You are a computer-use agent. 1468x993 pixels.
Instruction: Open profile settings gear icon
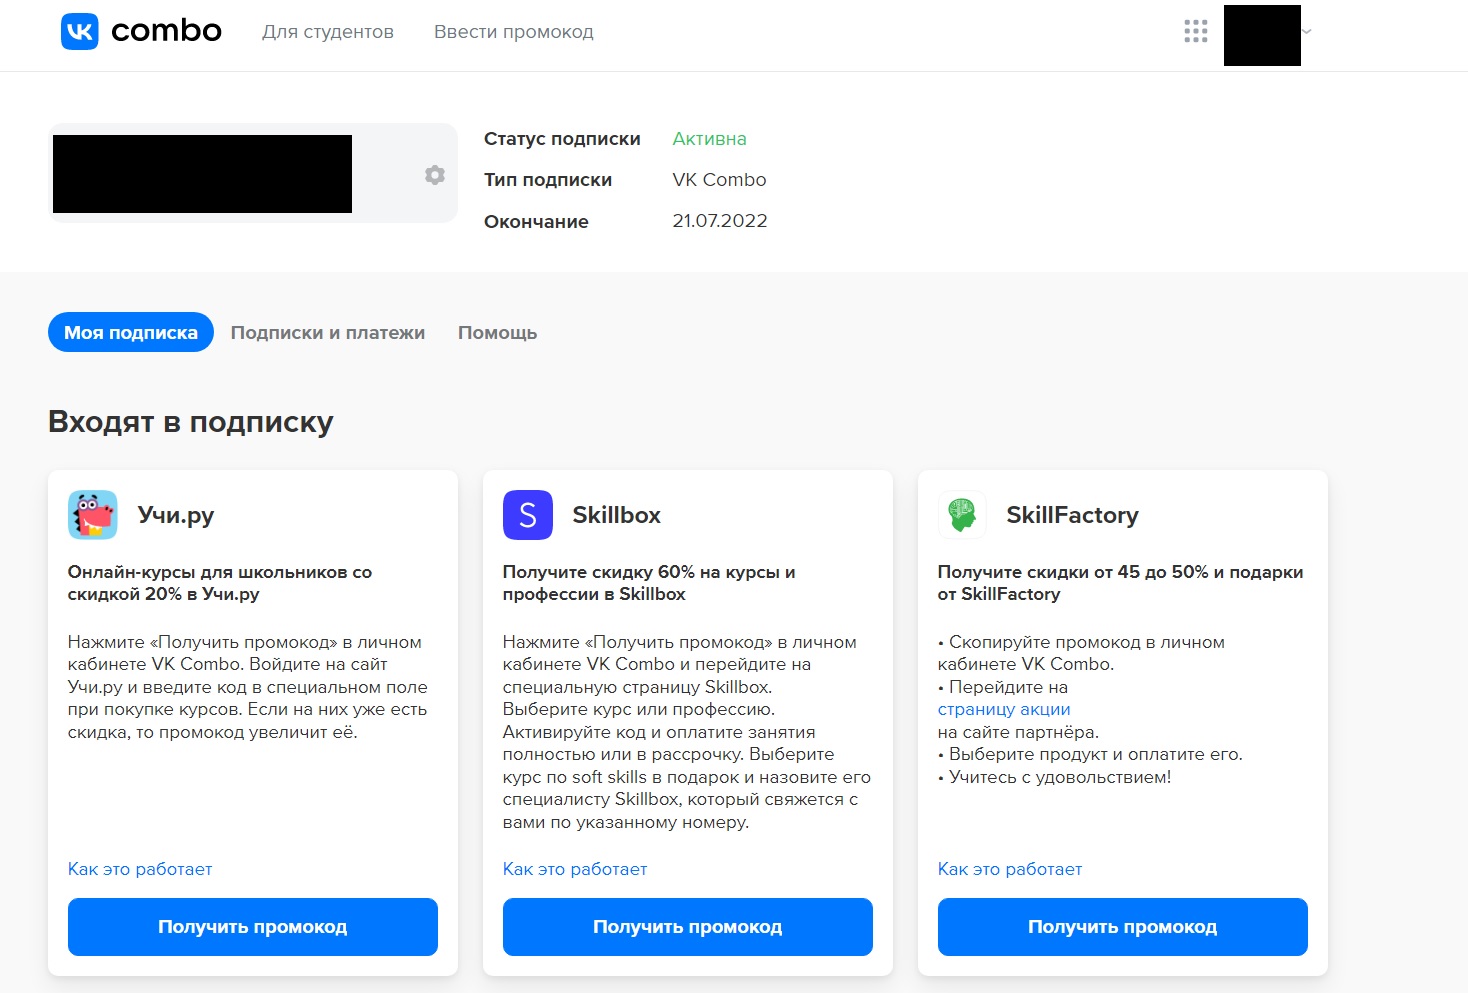coord(434,175)
